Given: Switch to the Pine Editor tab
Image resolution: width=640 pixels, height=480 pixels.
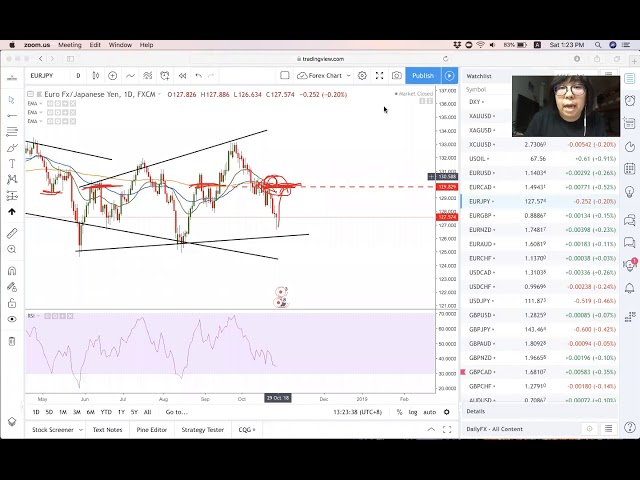Looking at the screenshot, I should [152, 430].
